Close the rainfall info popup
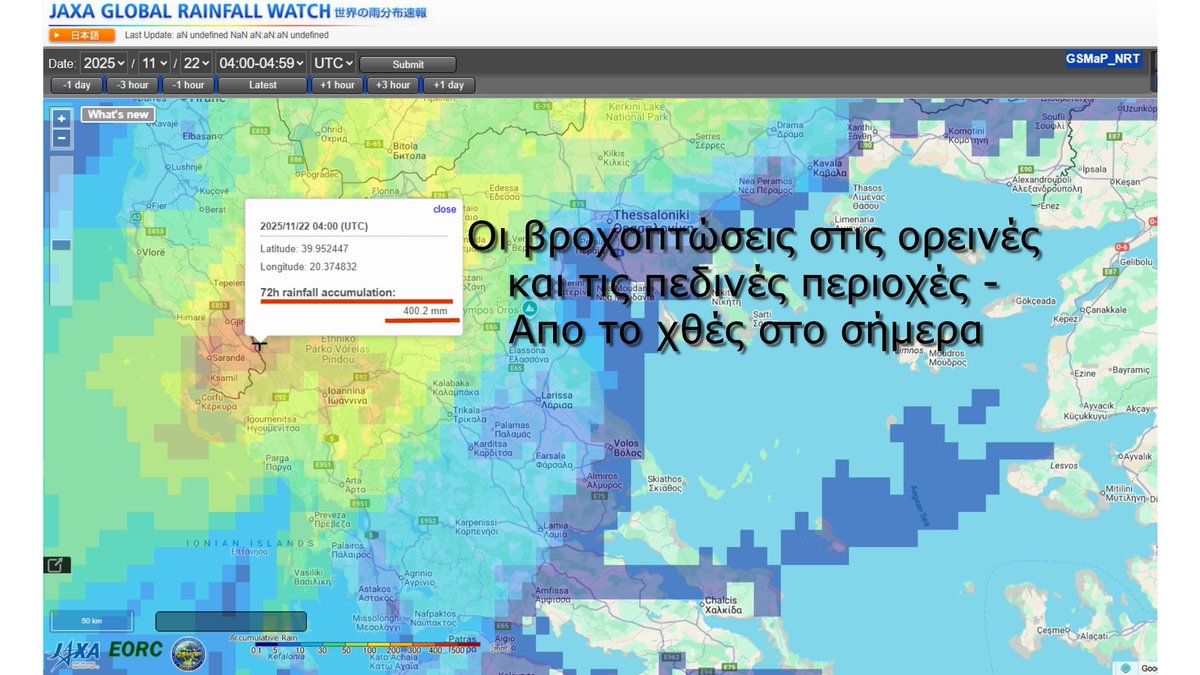The image size is (1200, 675). (x=444, y=209)
